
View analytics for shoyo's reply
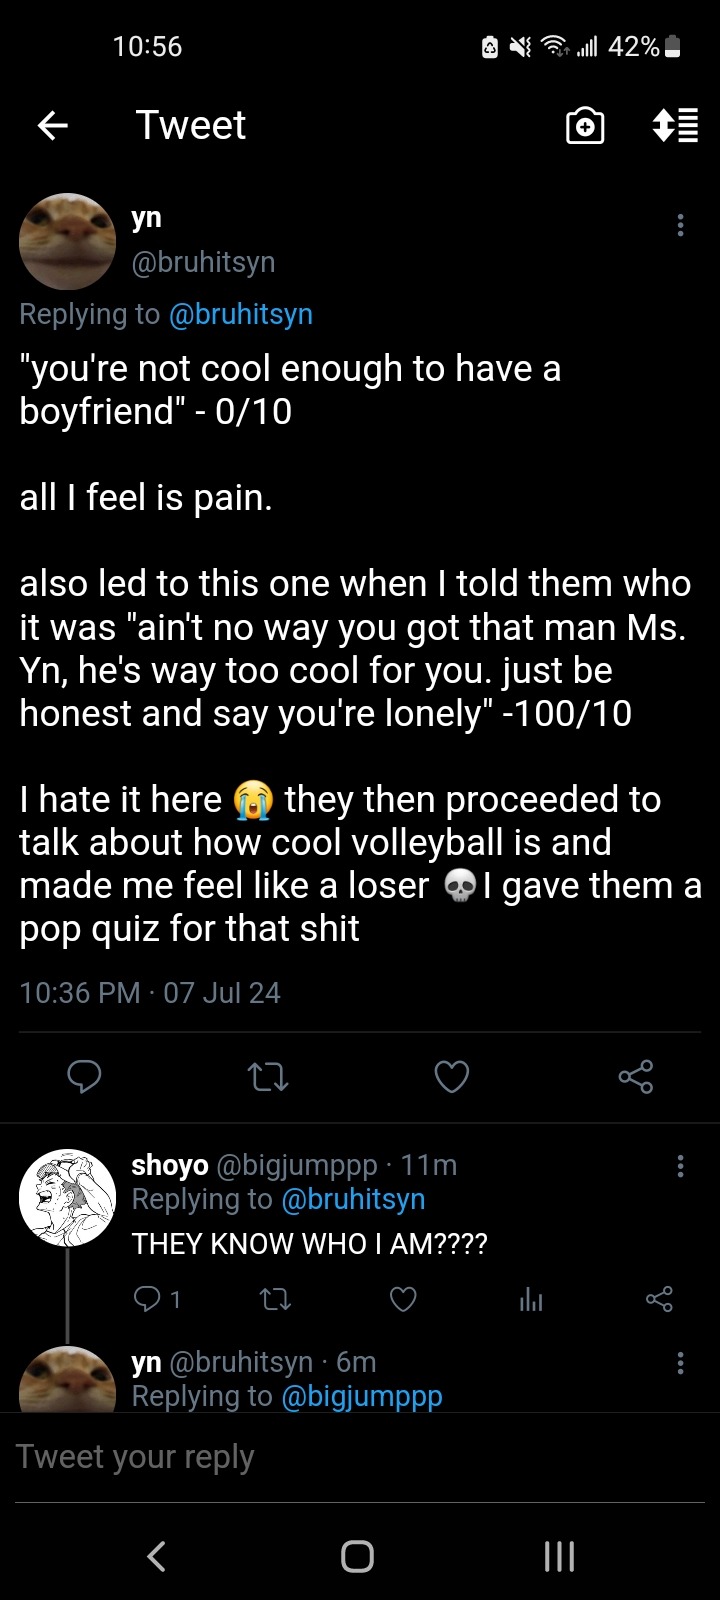(x=531, y=1299)
